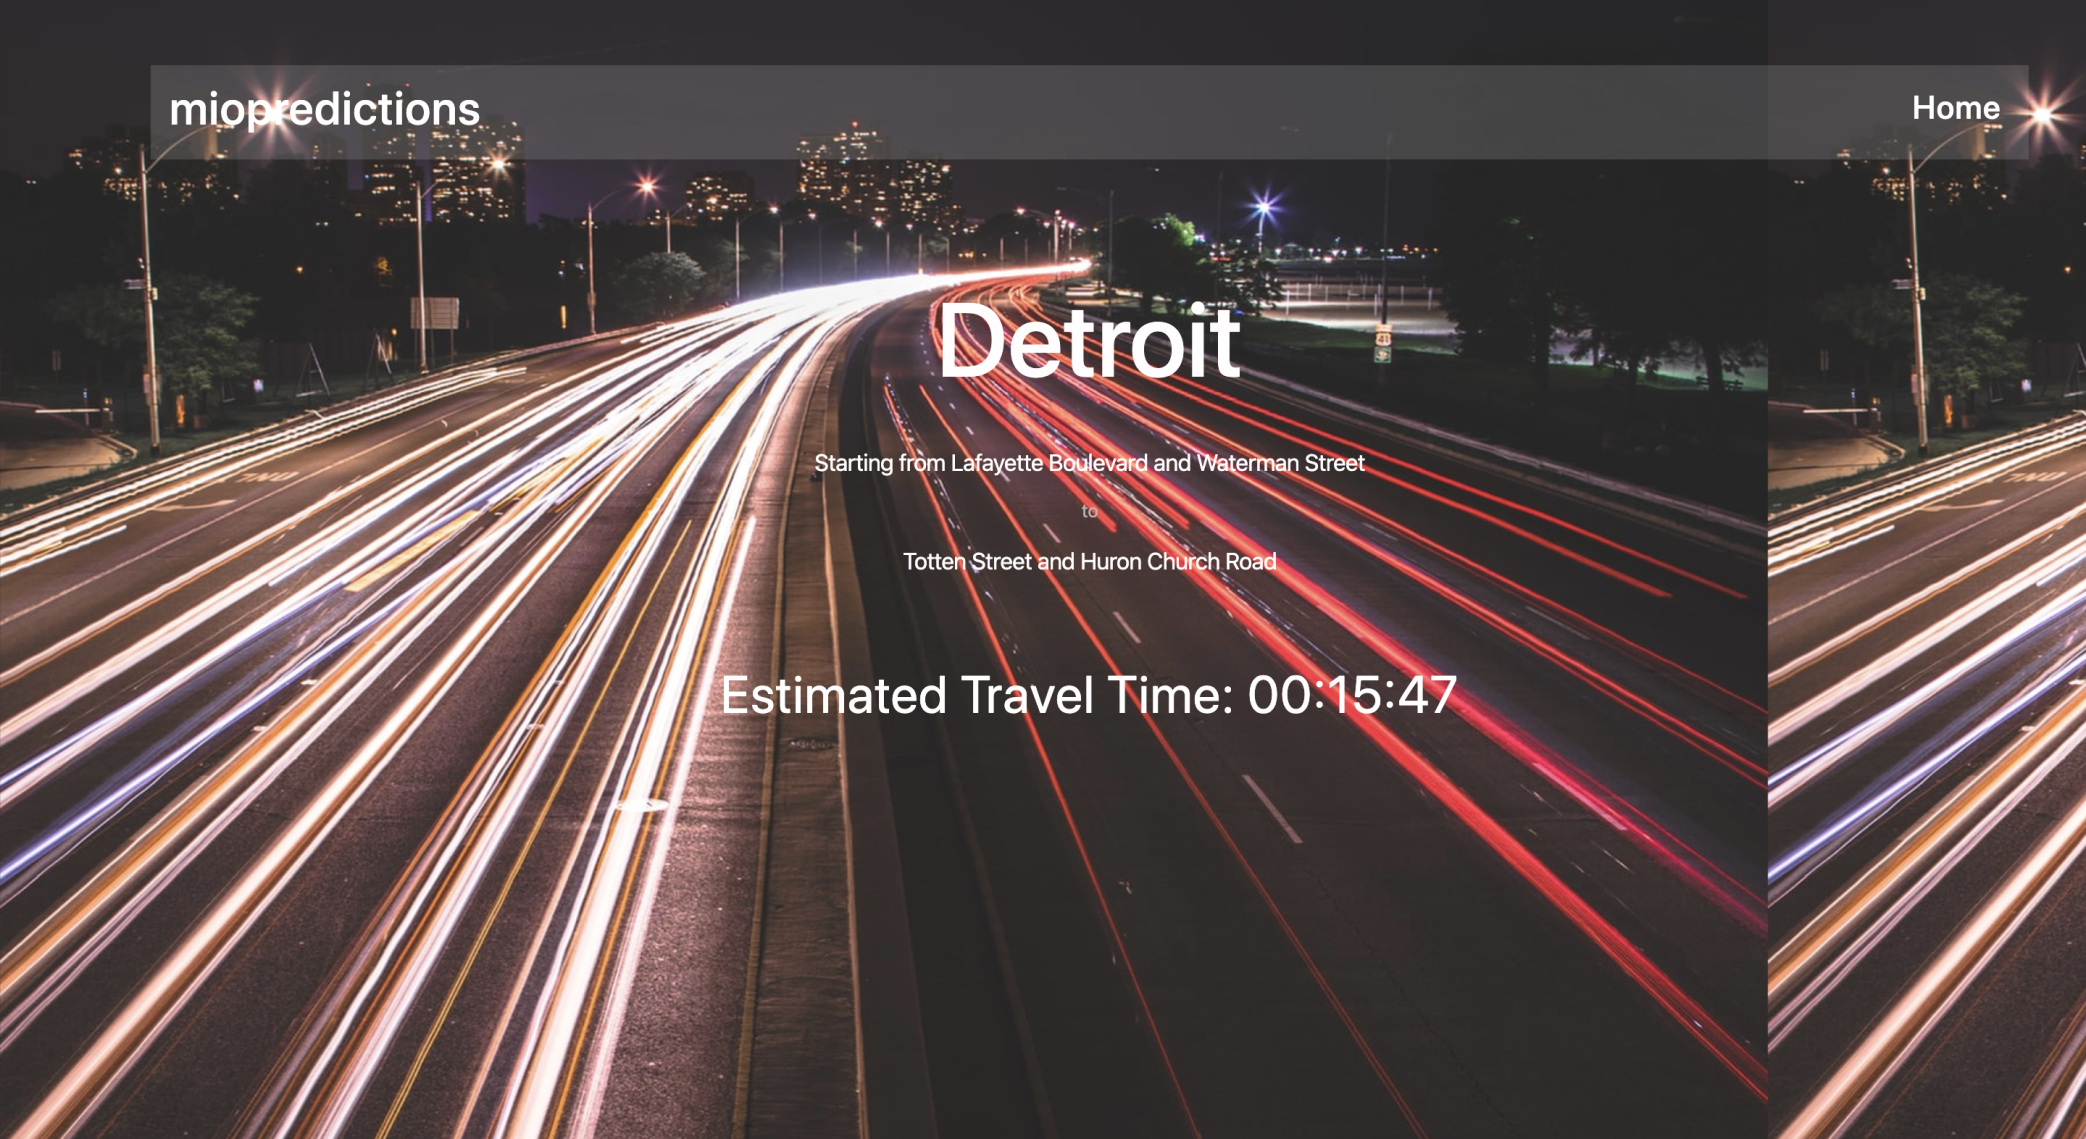Click the Lafayette Boulevard street name

[1048, 463]
